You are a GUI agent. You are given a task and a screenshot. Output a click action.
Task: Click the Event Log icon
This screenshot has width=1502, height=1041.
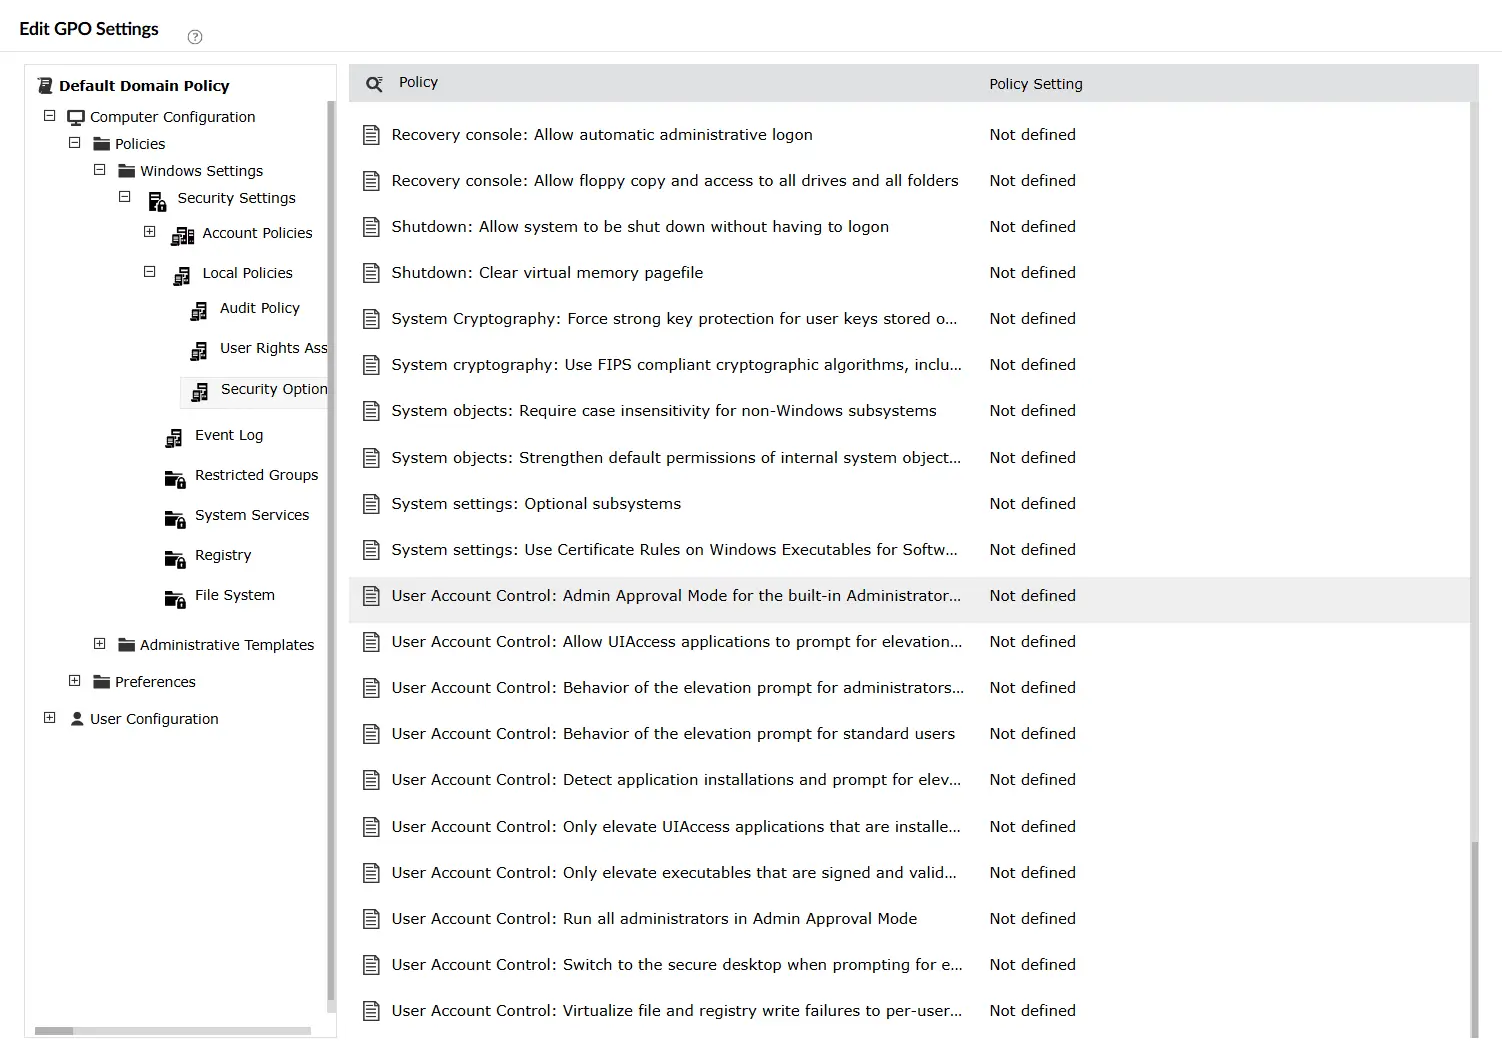[174, 438]
